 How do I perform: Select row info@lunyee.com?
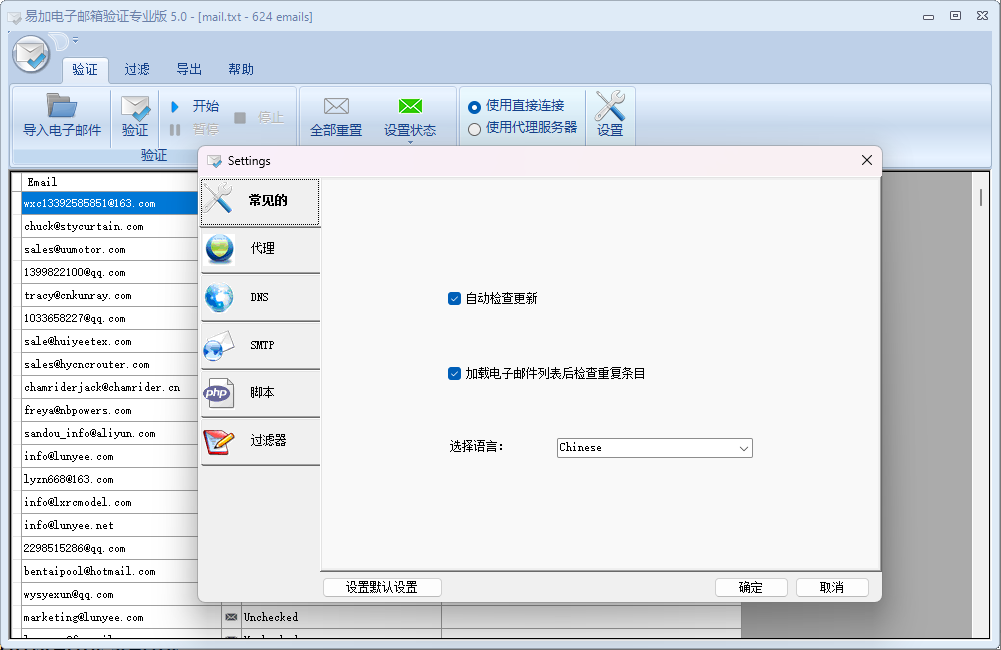110,457
